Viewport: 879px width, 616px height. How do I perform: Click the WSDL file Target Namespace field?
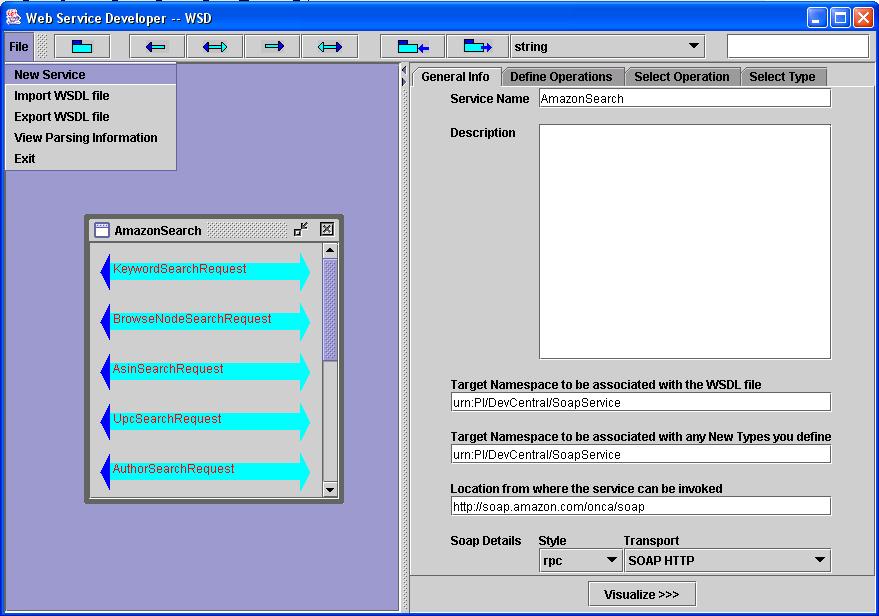coord(641,402)
